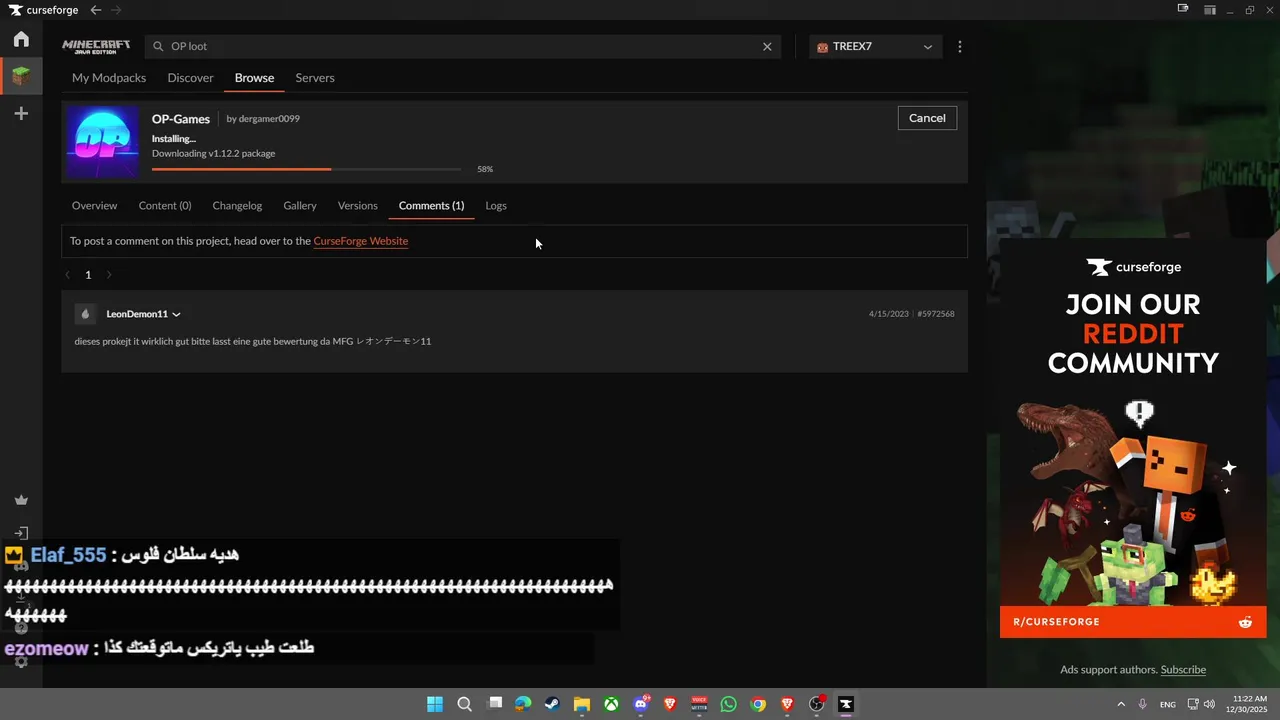Go forward using the right arrow in title bar
The width and height of the screenshot is (1280, 720).
[116, 10]
